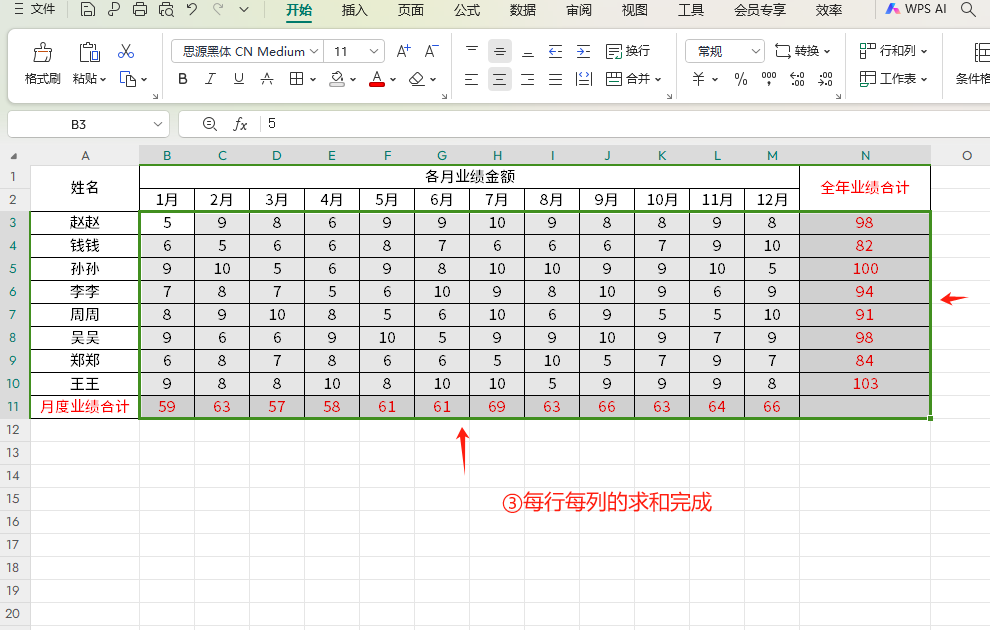Toggle Bold formatting
Viewport: 990px width, 630px height.
tap(183, 79)
